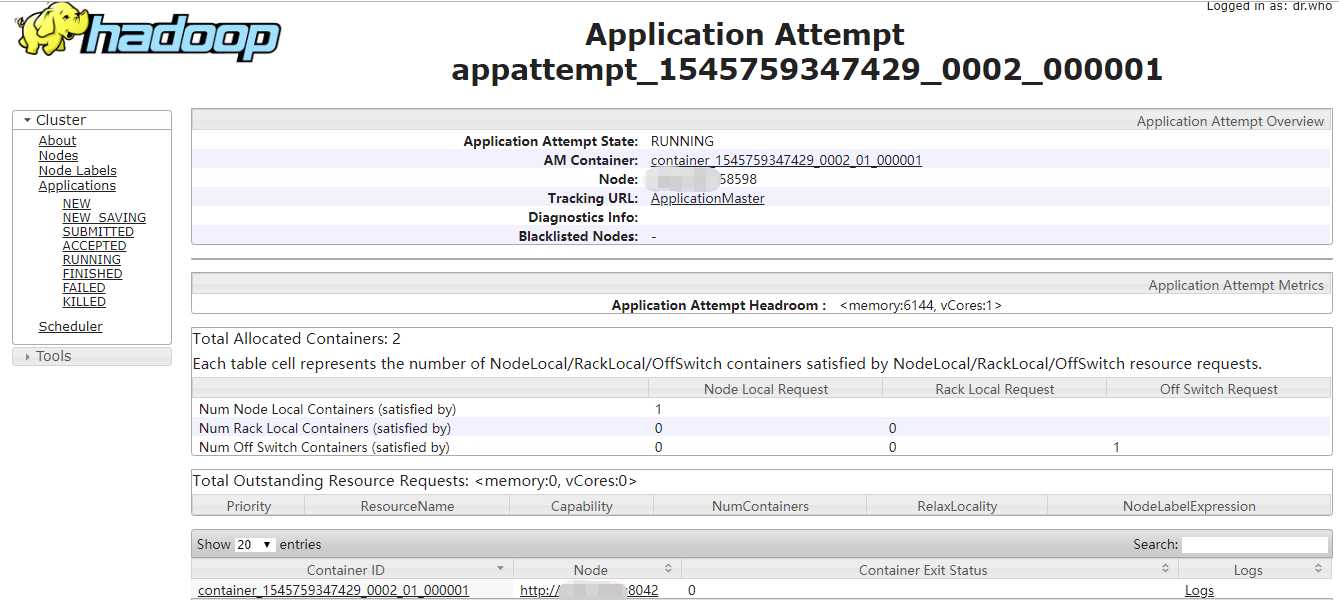Image resolution: width=1339 pixels, height=600 pixels.
Task: Click the NumContainers column header
Action: pyautogui.click(x=760, y=506)
